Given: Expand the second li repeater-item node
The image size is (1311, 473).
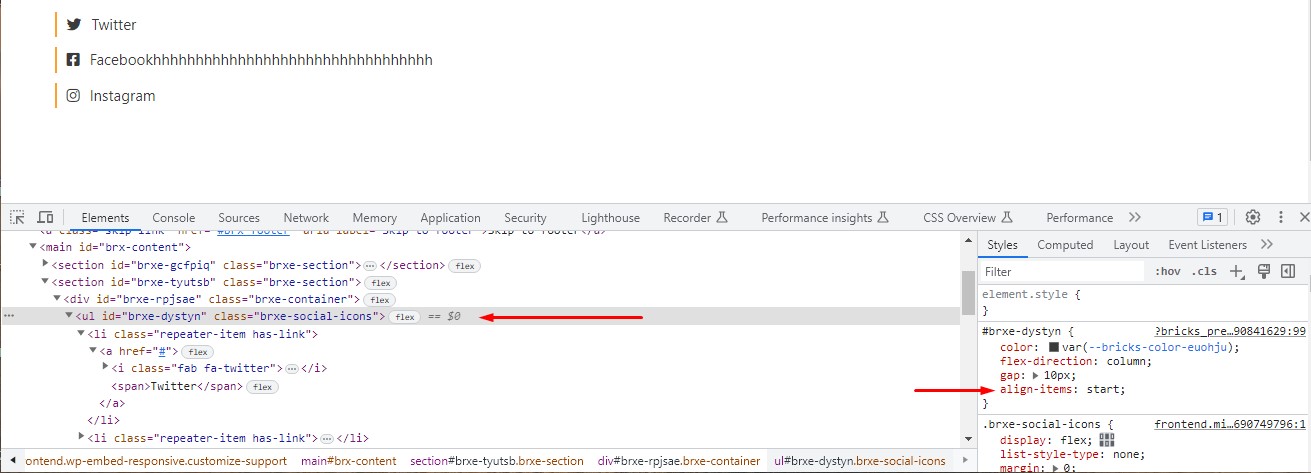Looking at the screenshot, I should pos(81,438).
